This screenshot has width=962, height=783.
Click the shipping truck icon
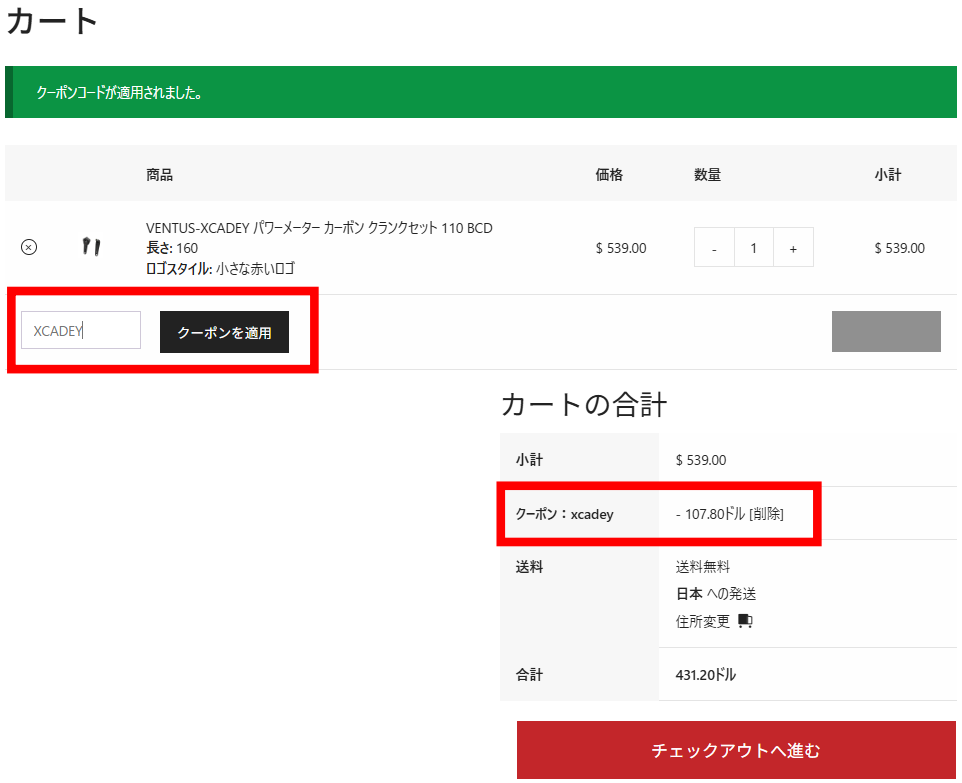(745, 621)
